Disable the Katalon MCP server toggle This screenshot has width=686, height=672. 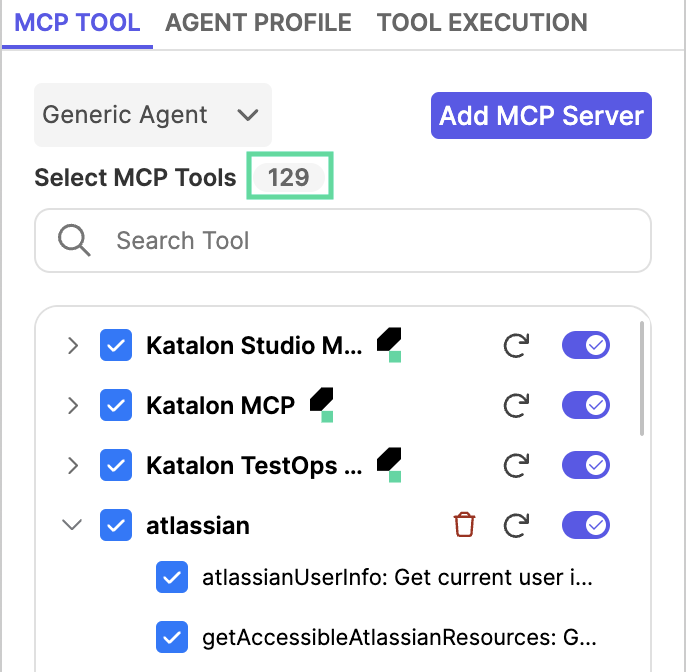[x=586, y=405]
